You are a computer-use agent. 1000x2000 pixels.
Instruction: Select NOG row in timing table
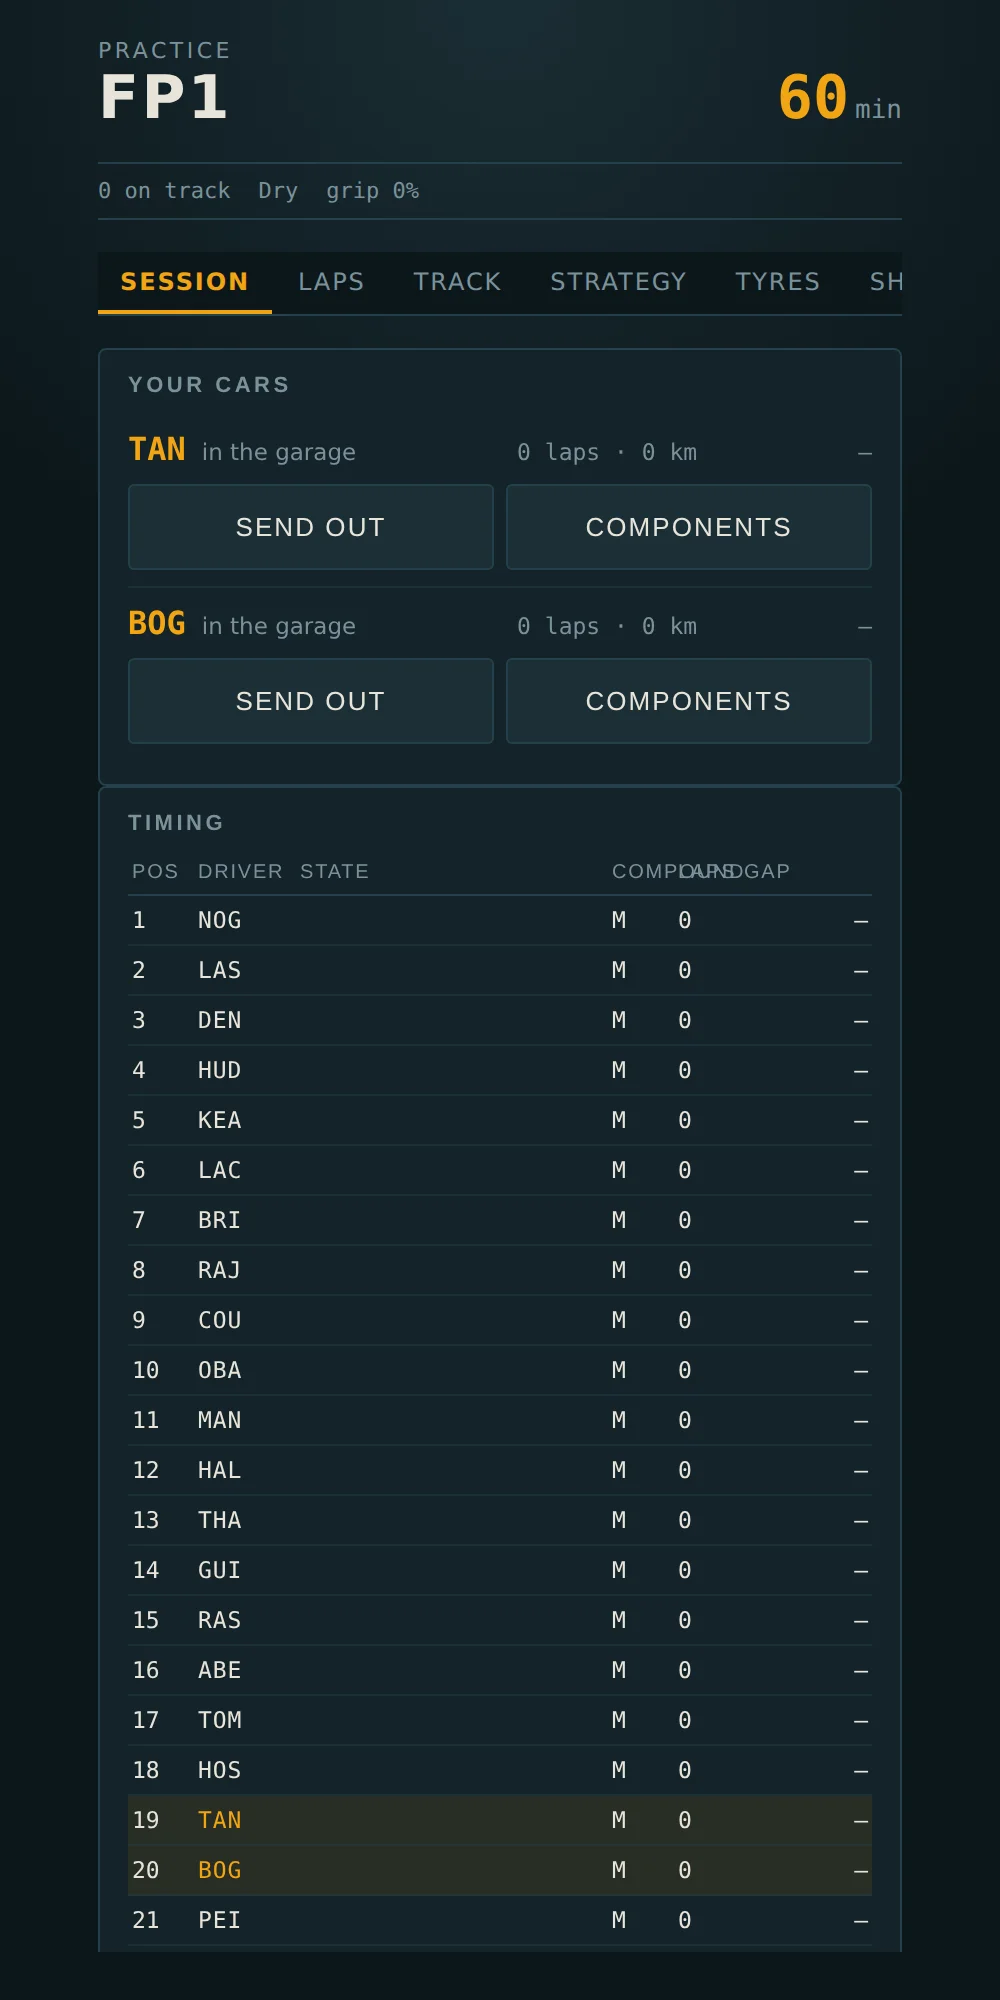click(500, 920)
